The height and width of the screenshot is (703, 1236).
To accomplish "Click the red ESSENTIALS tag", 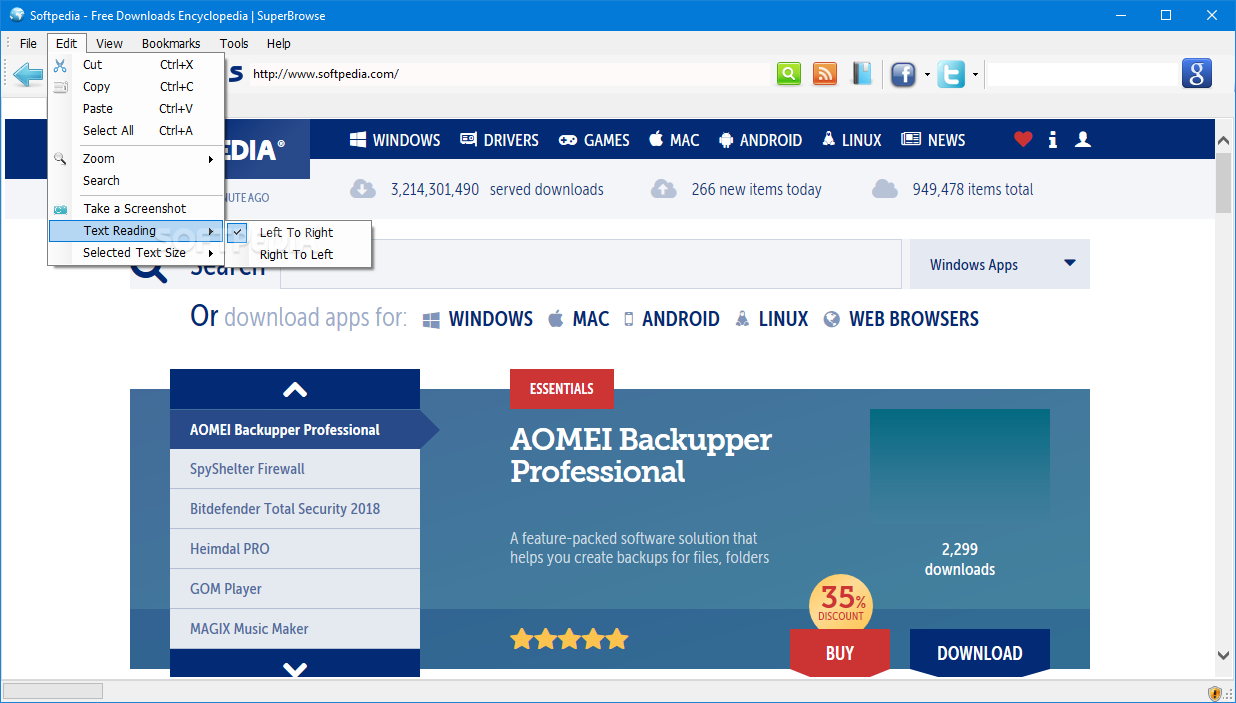I will [x=562, y=389].
